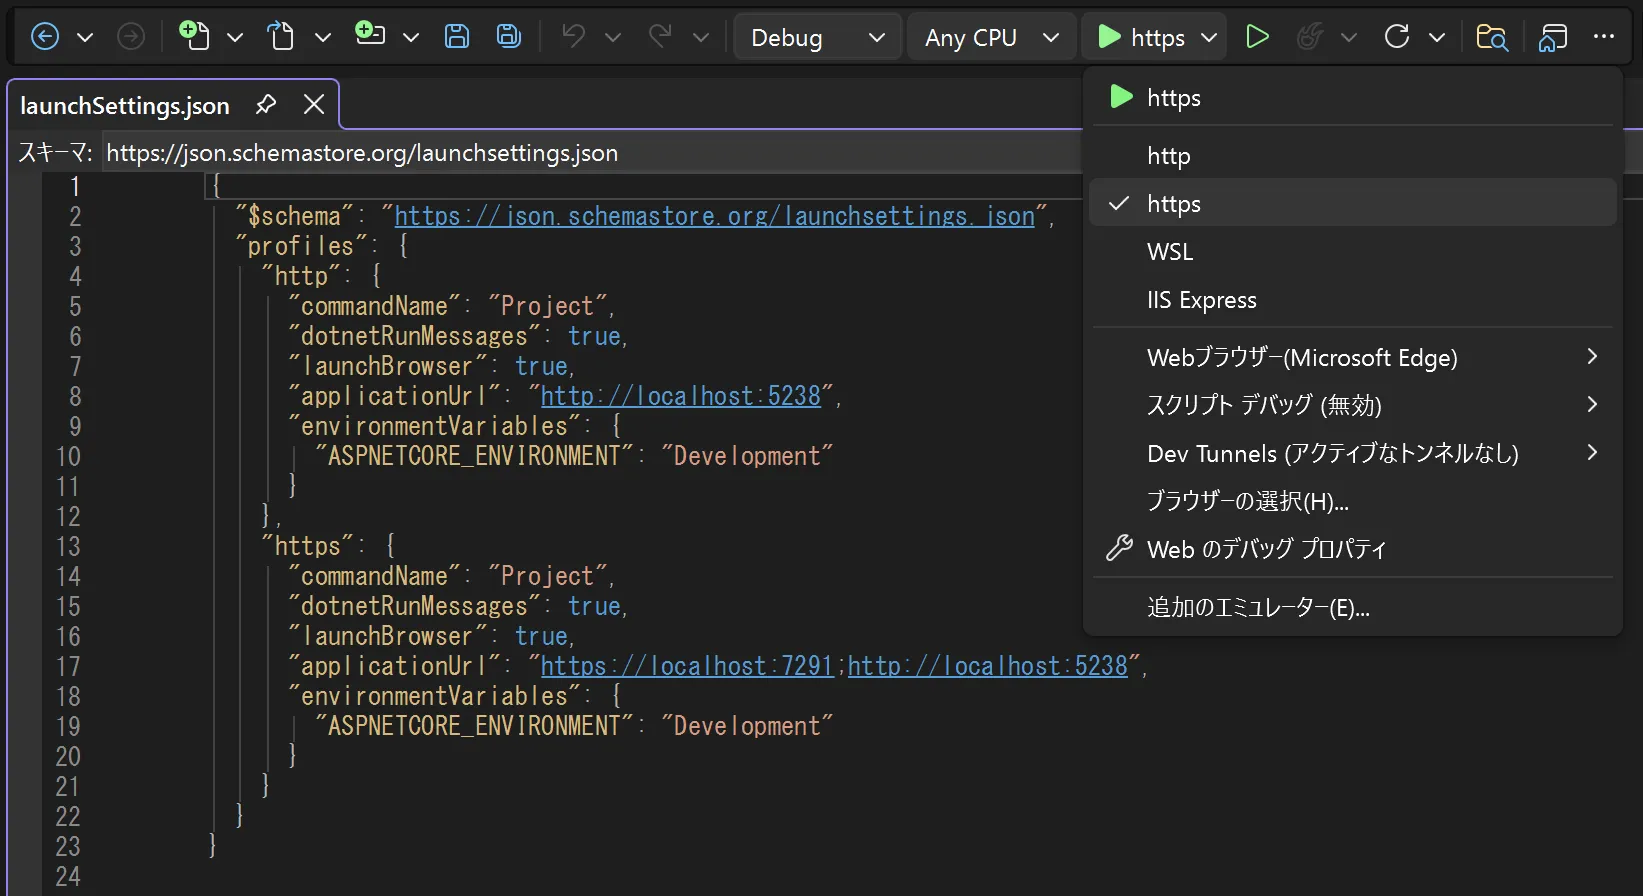Screen dimensions: 1643x896
Task: Expand the add project dropdown arrow
Action: point(411,38)
